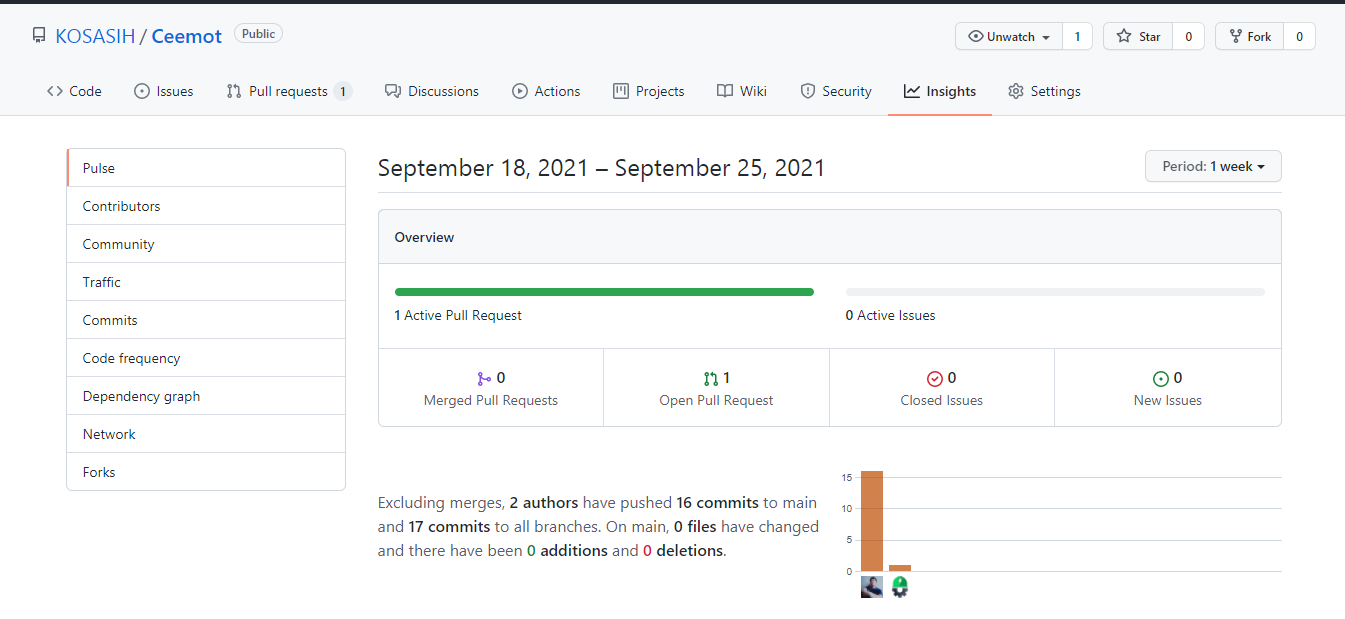Click the purple merged pull request icon
The width and height of the screenshot is (1345, 619).
[484, 378]
